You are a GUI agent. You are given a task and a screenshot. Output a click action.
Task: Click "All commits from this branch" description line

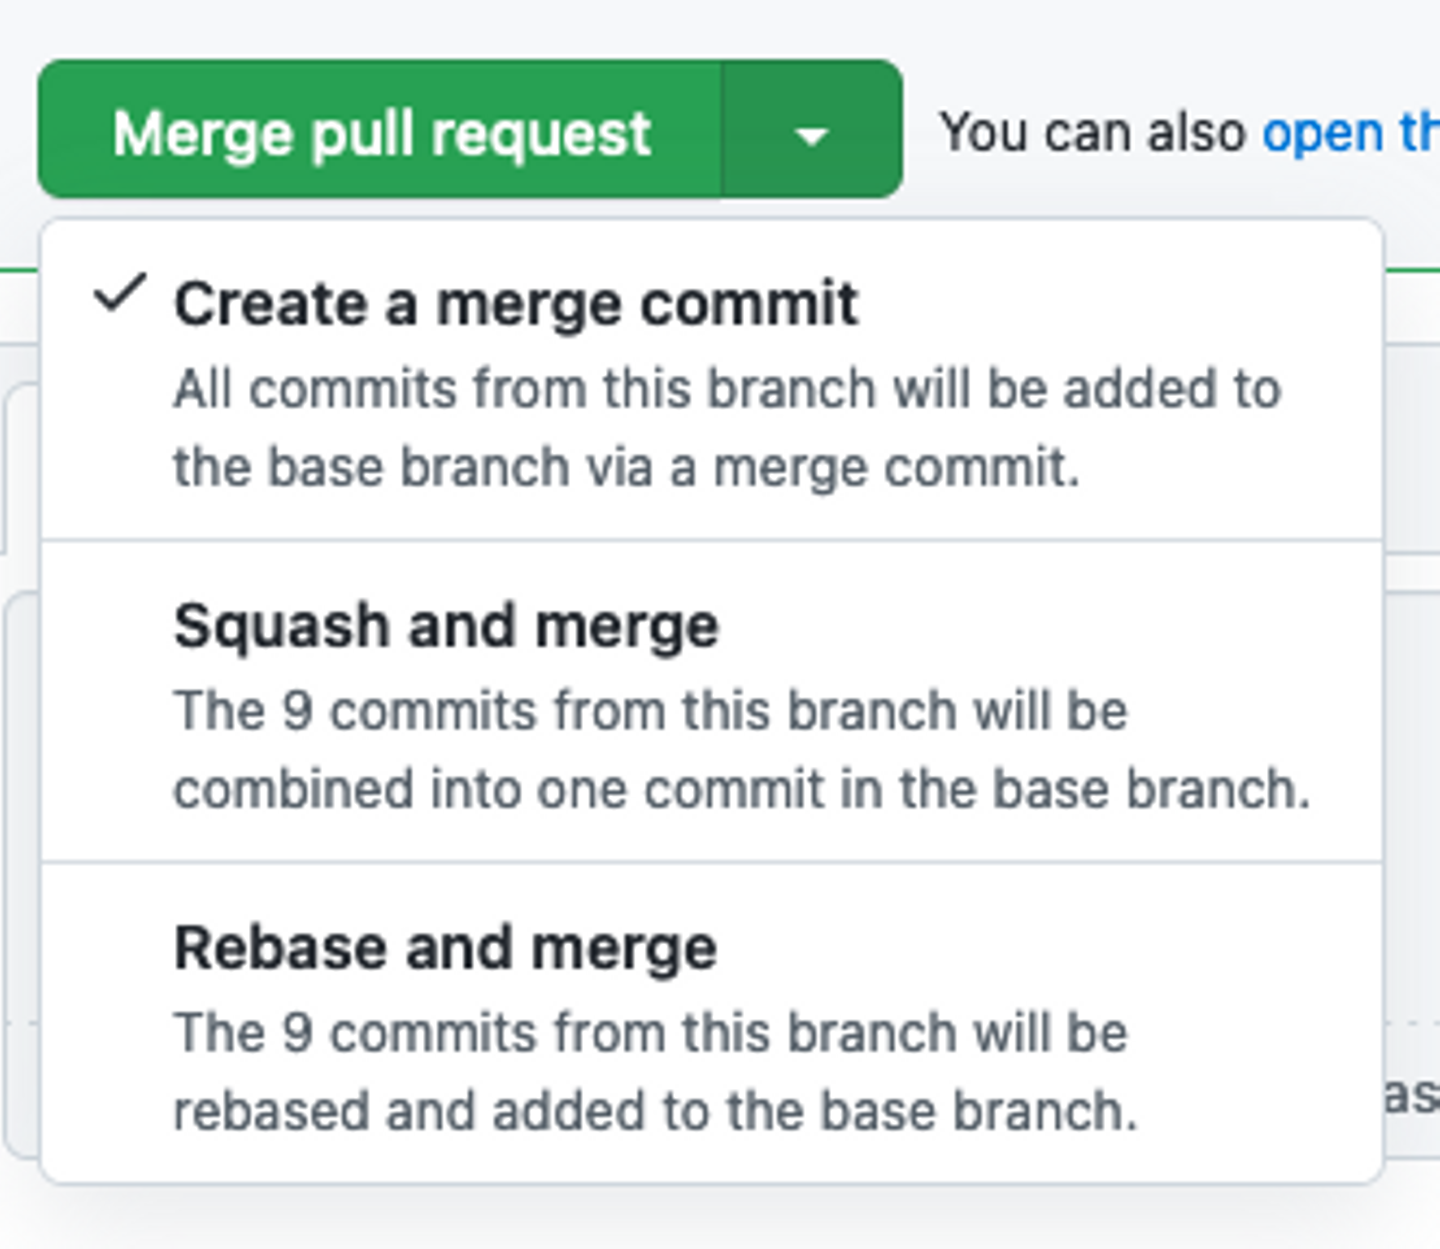pos(727,388)
